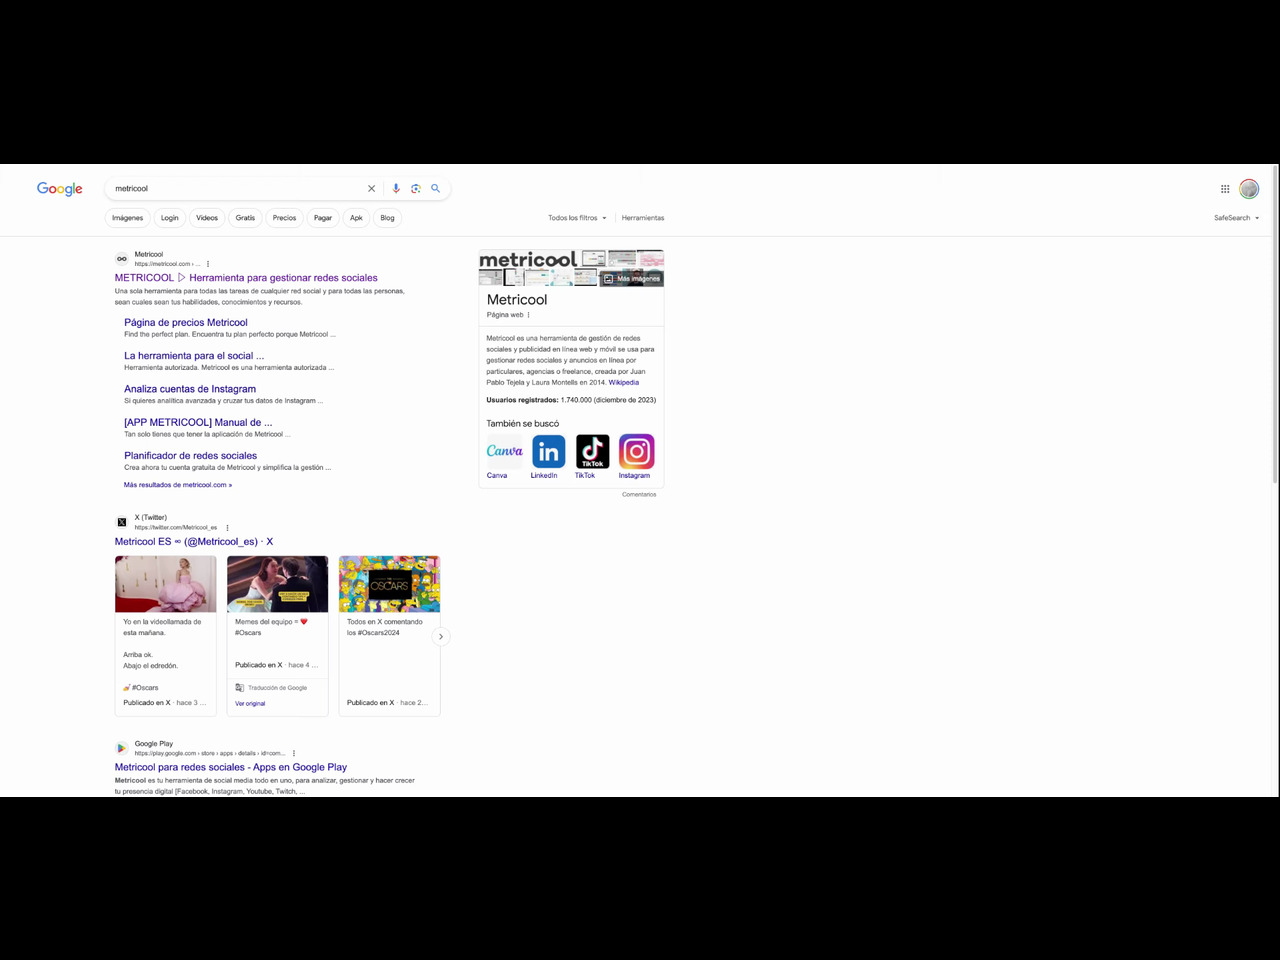Select the Blog filter chip
Screen dimensions: 1280x960
[x=387, y=218]
